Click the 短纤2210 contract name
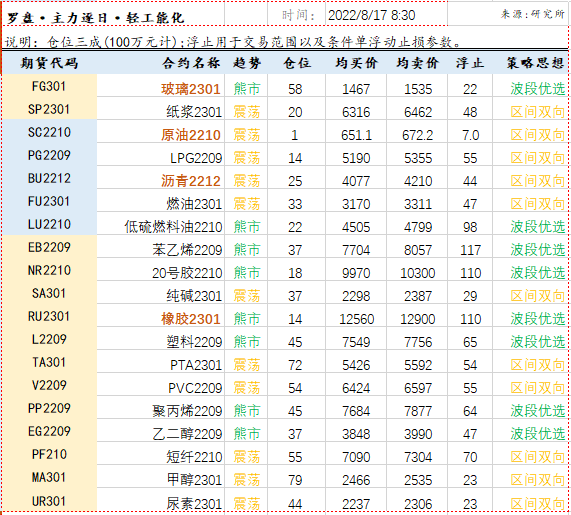571x515 pixels. point(194,457)
